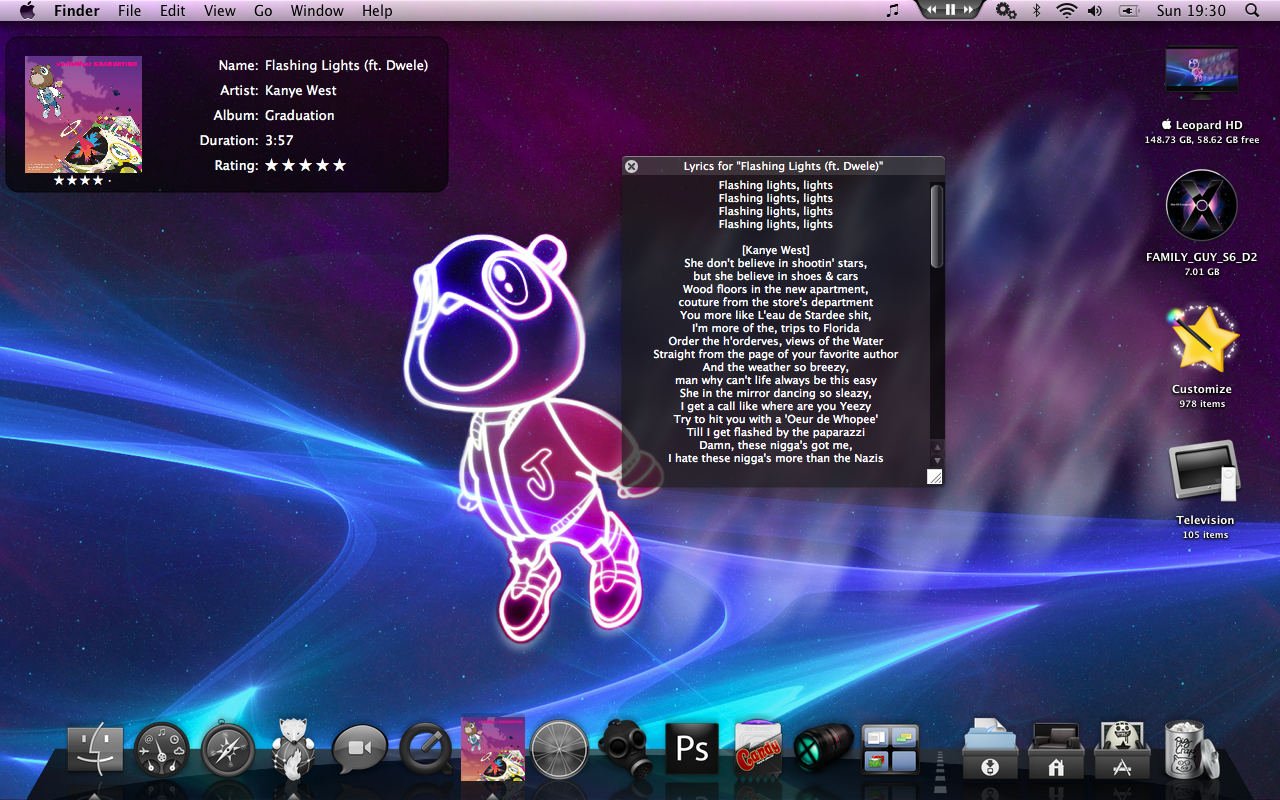1280x800 pixels.
Task: Open the Home folder stack in dock
Action: coord(1056,749)
